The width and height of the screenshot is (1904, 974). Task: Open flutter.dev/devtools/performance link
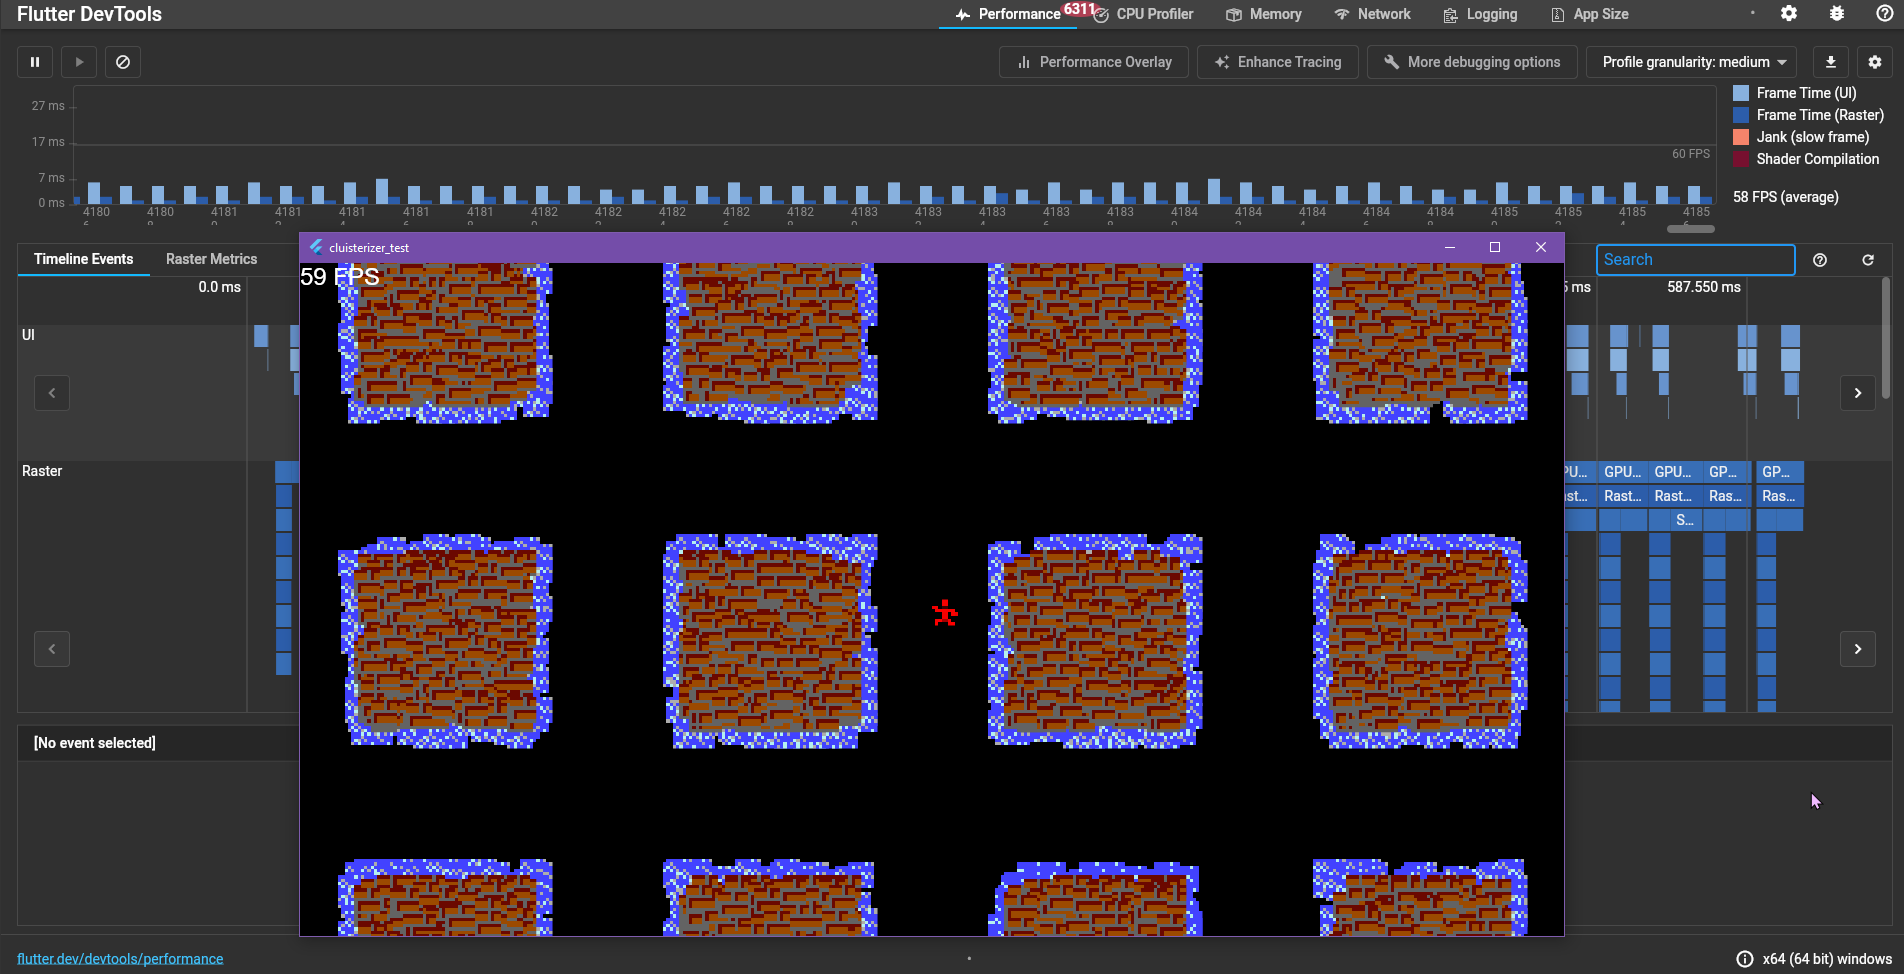pyautogui.click(x=120, y=959)
